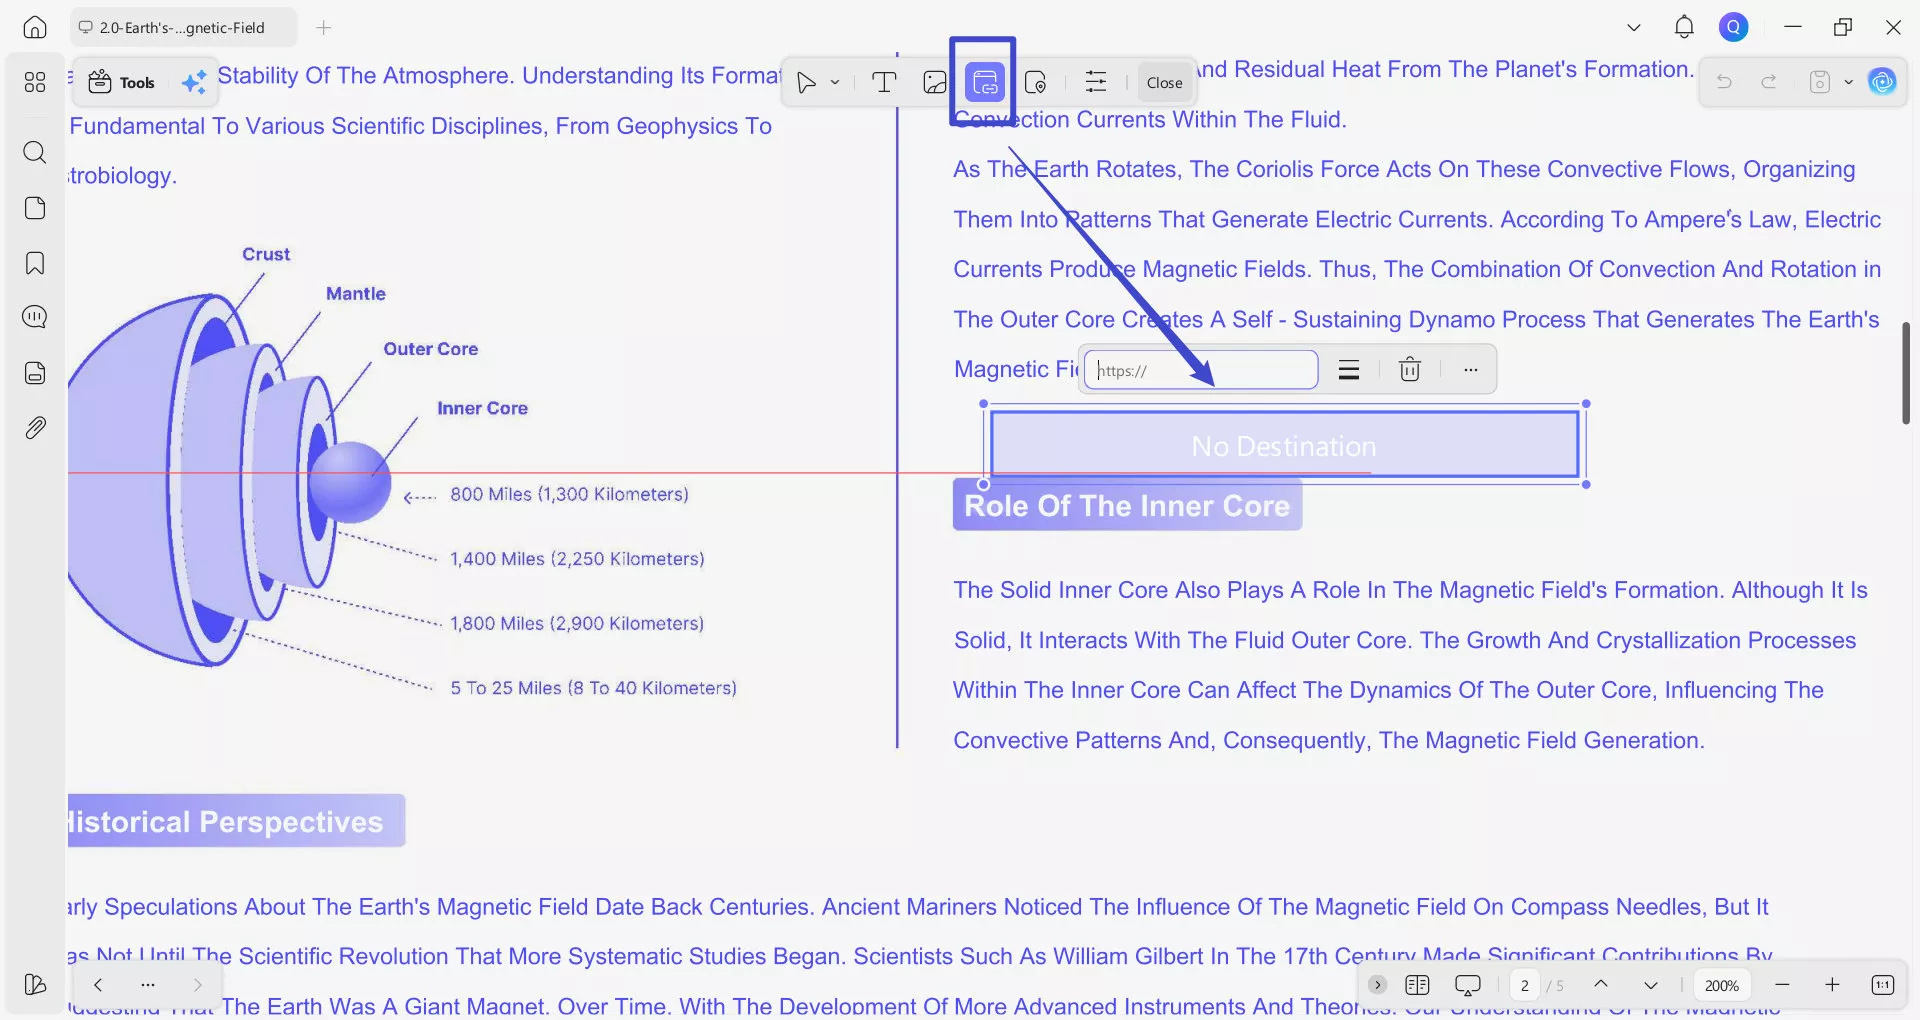This screenshot has height=1020, width=1920.
Task: Open the edit settings sliders icon
Action: pos(1096,82)
